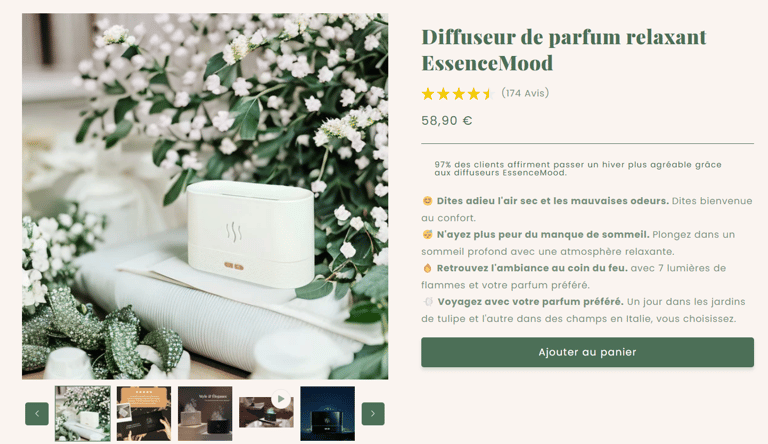Click the large main product image
This screenshot has height=444, width=768.
click(x=205, y=196)
